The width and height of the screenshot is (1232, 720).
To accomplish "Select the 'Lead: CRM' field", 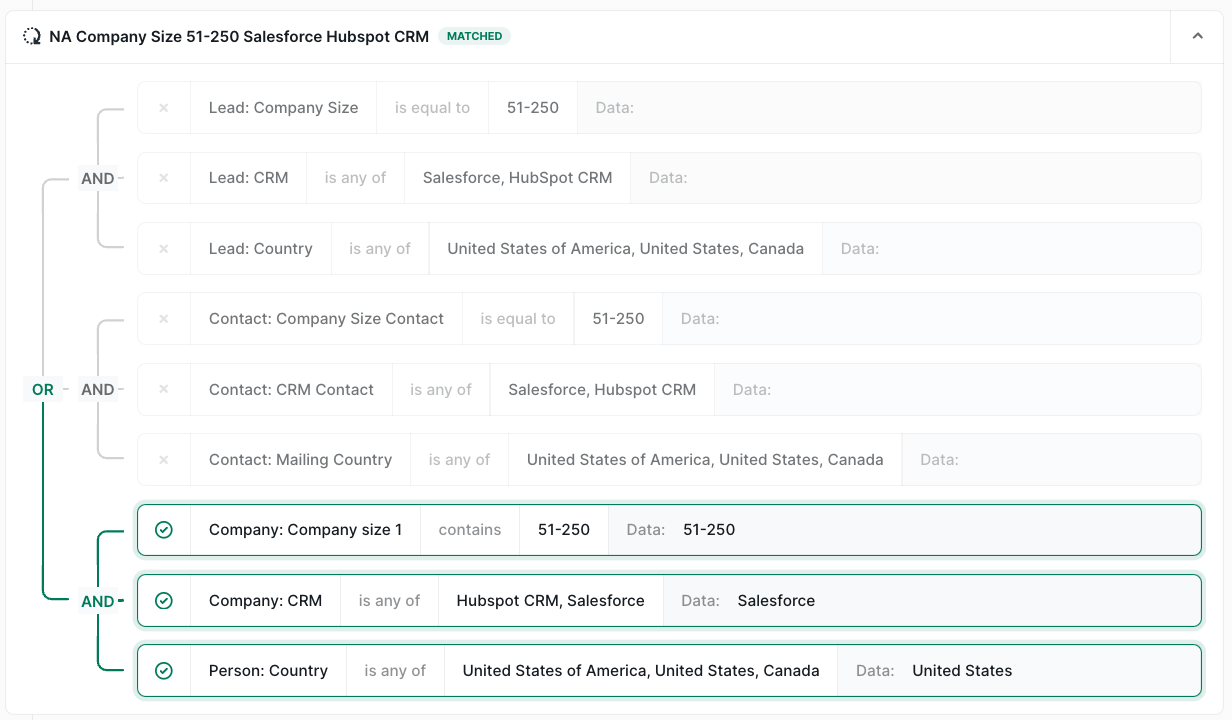I will [248, 178].
